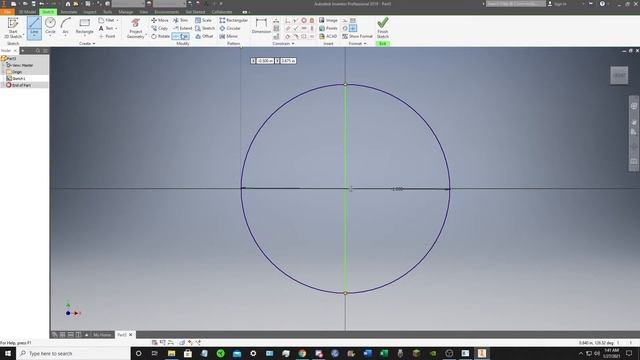Switch to 3D Model tab

[27, 12]
